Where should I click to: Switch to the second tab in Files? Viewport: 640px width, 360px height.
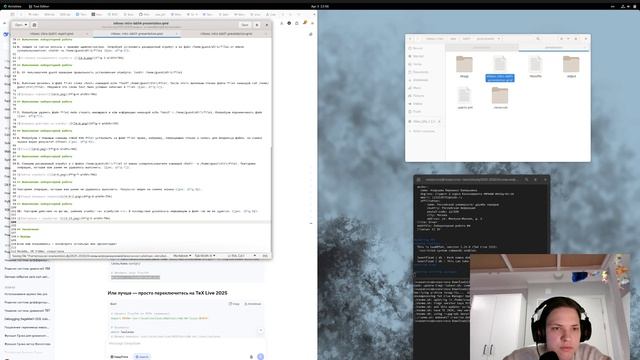(554, 48)
